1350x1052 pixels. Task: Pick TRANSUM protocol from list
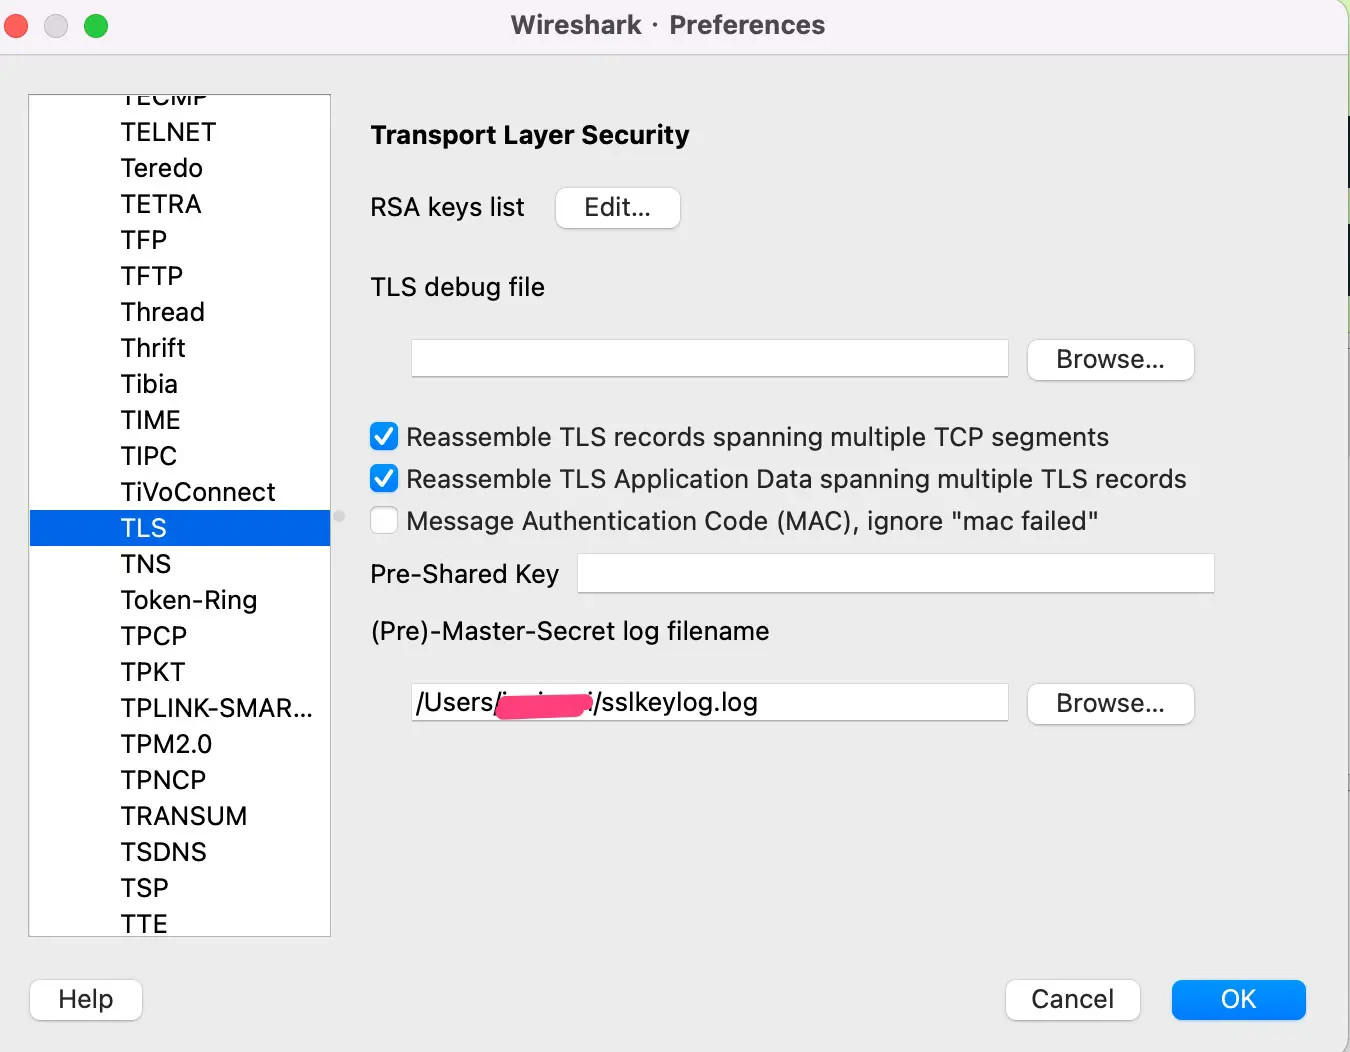[x=184, y=816]
